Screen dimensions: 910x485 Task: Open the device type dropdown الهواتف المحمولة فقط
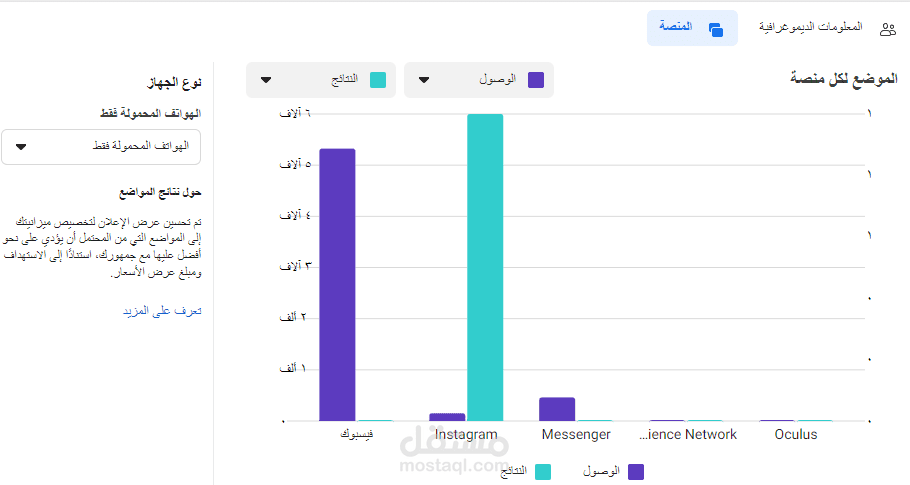click(101, 147)
